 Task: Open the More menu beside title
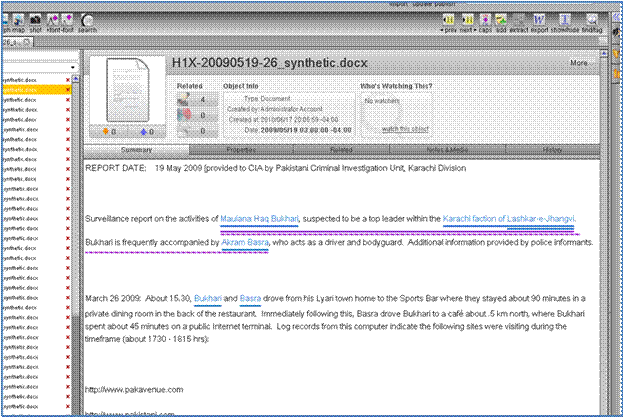(x=579, y=63)
